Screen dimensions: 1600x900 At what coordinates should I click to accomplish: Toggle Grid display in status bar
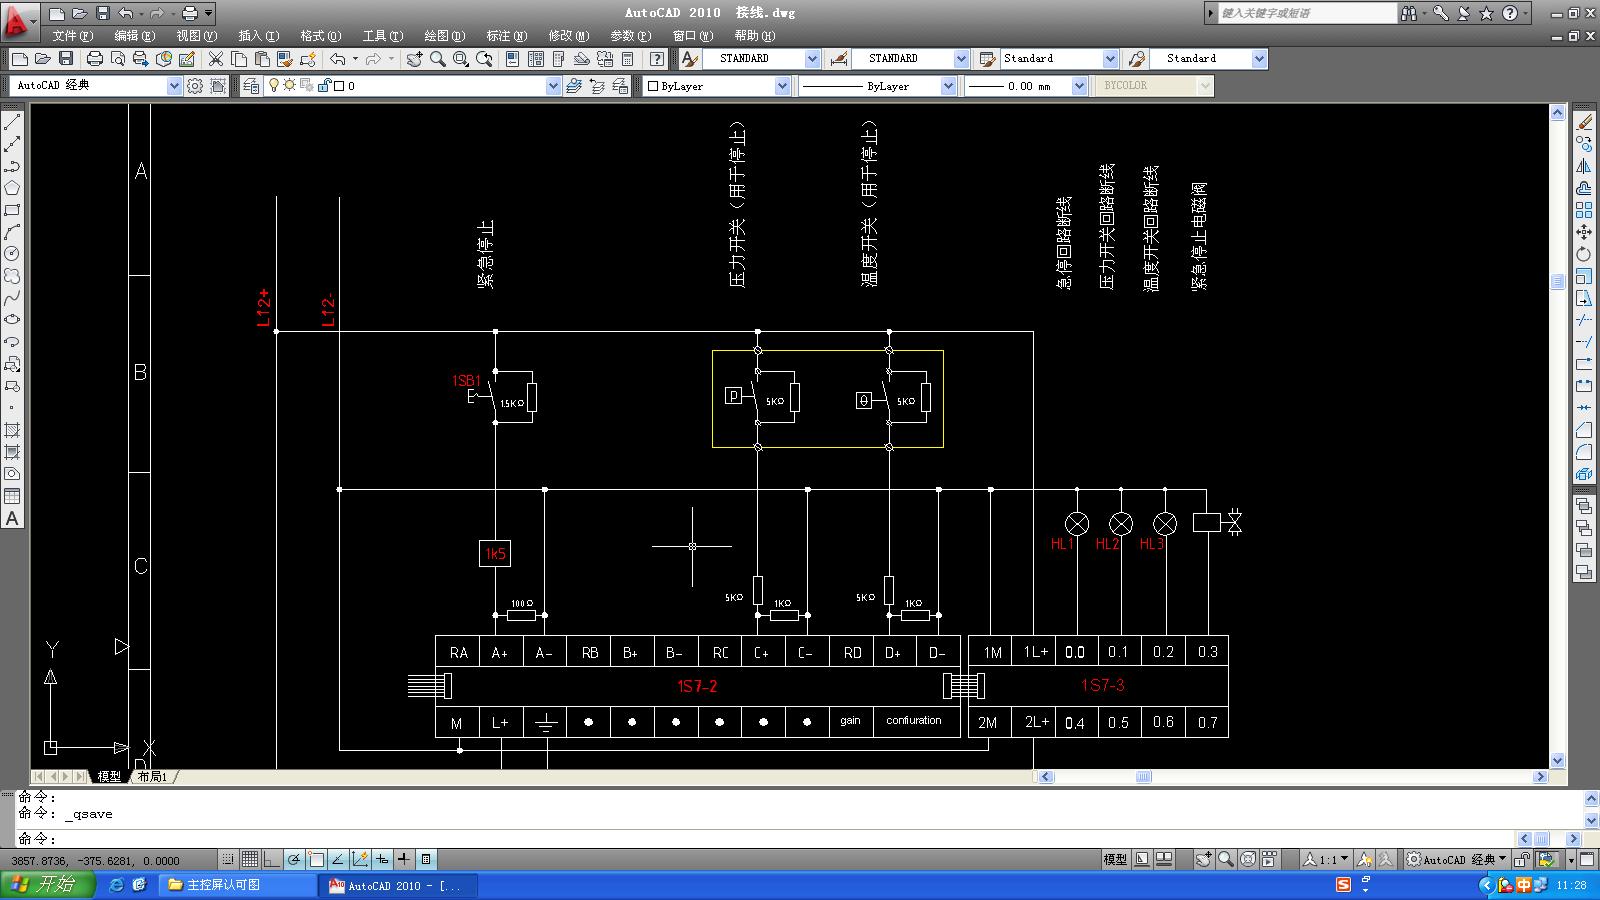[250, 859]
